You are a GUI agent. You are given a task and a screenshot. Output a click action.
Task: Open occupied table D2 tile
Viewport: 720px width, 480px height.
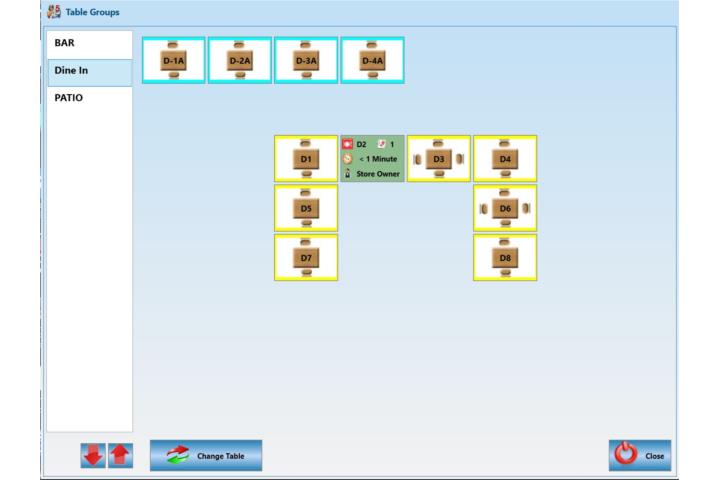372,158
